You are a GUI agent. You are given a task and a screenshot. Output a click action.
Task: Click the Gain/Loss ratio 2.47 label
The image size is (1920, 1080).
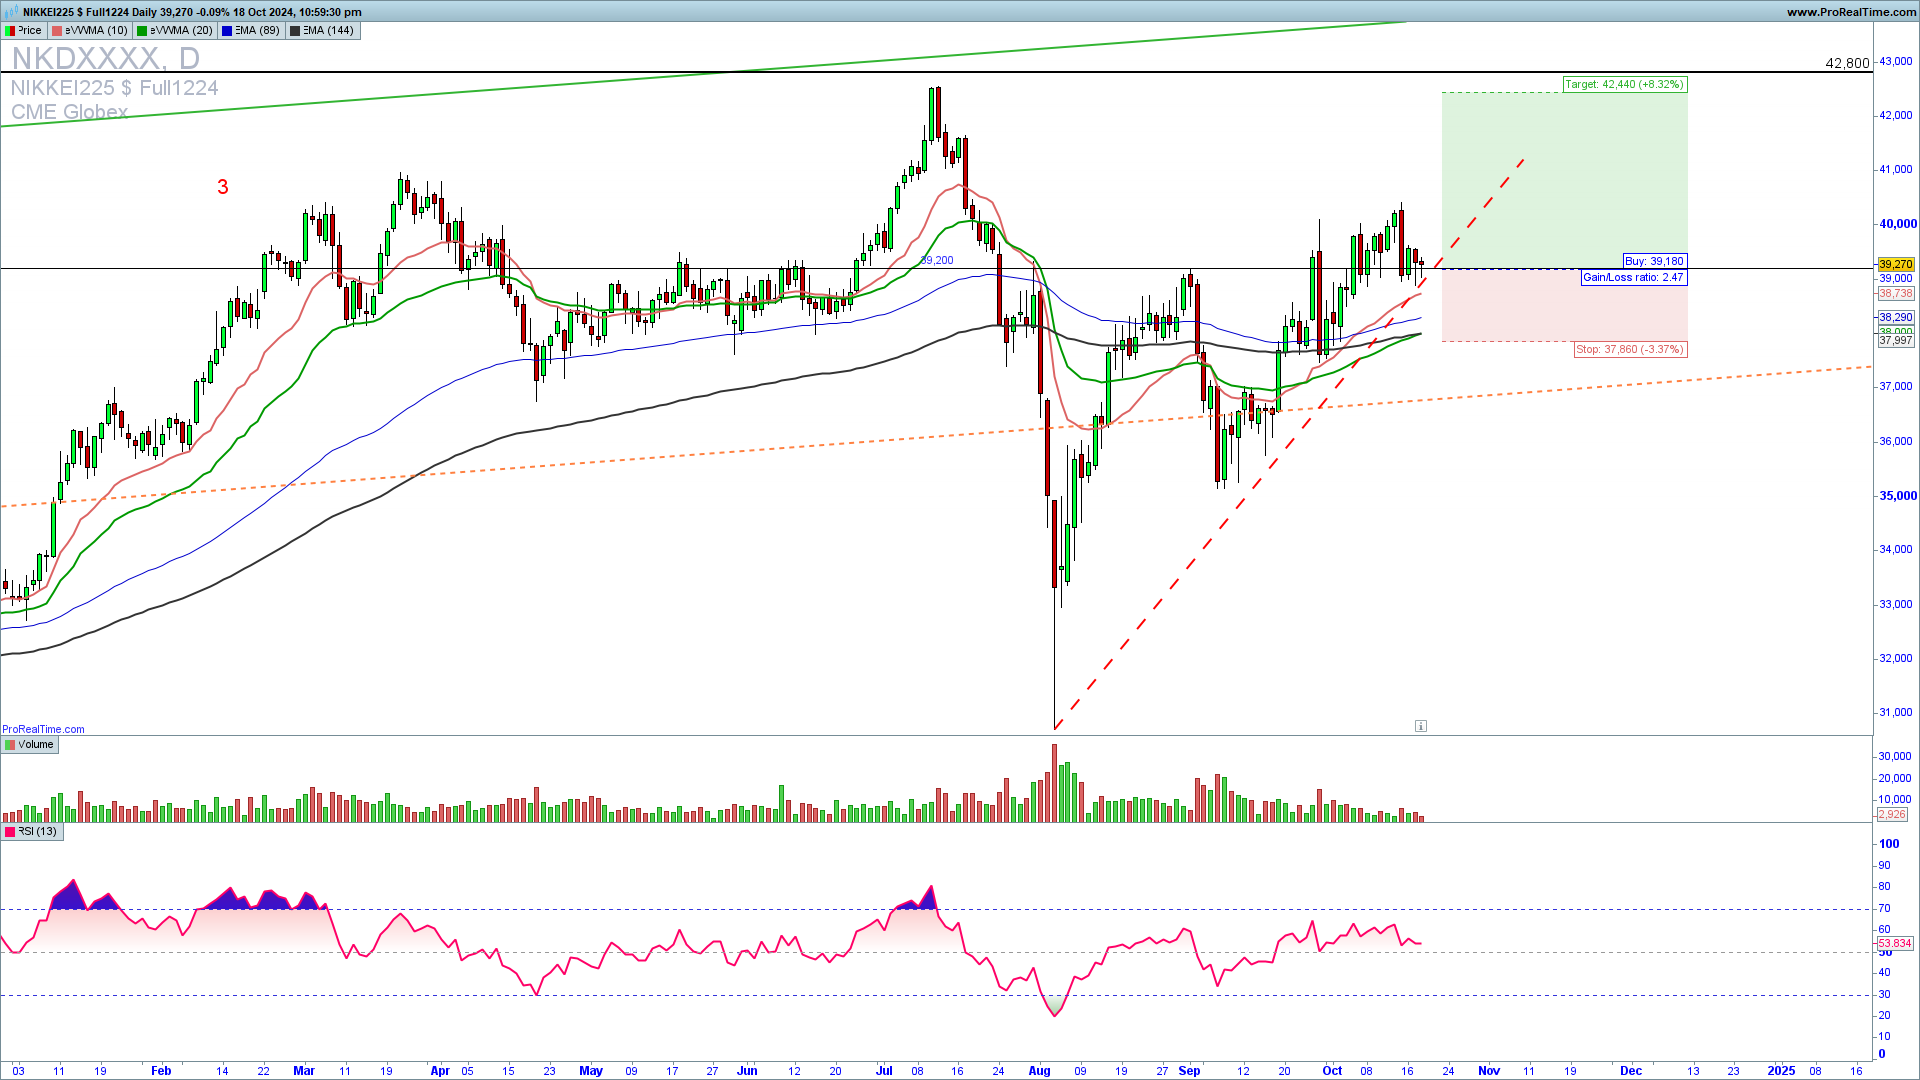1634,277
